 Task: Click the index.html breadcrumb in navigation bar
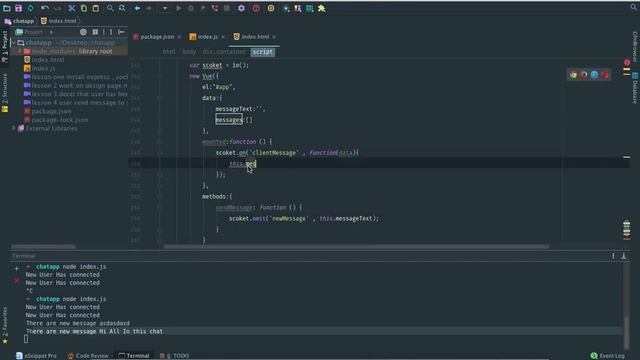[59, 21]
